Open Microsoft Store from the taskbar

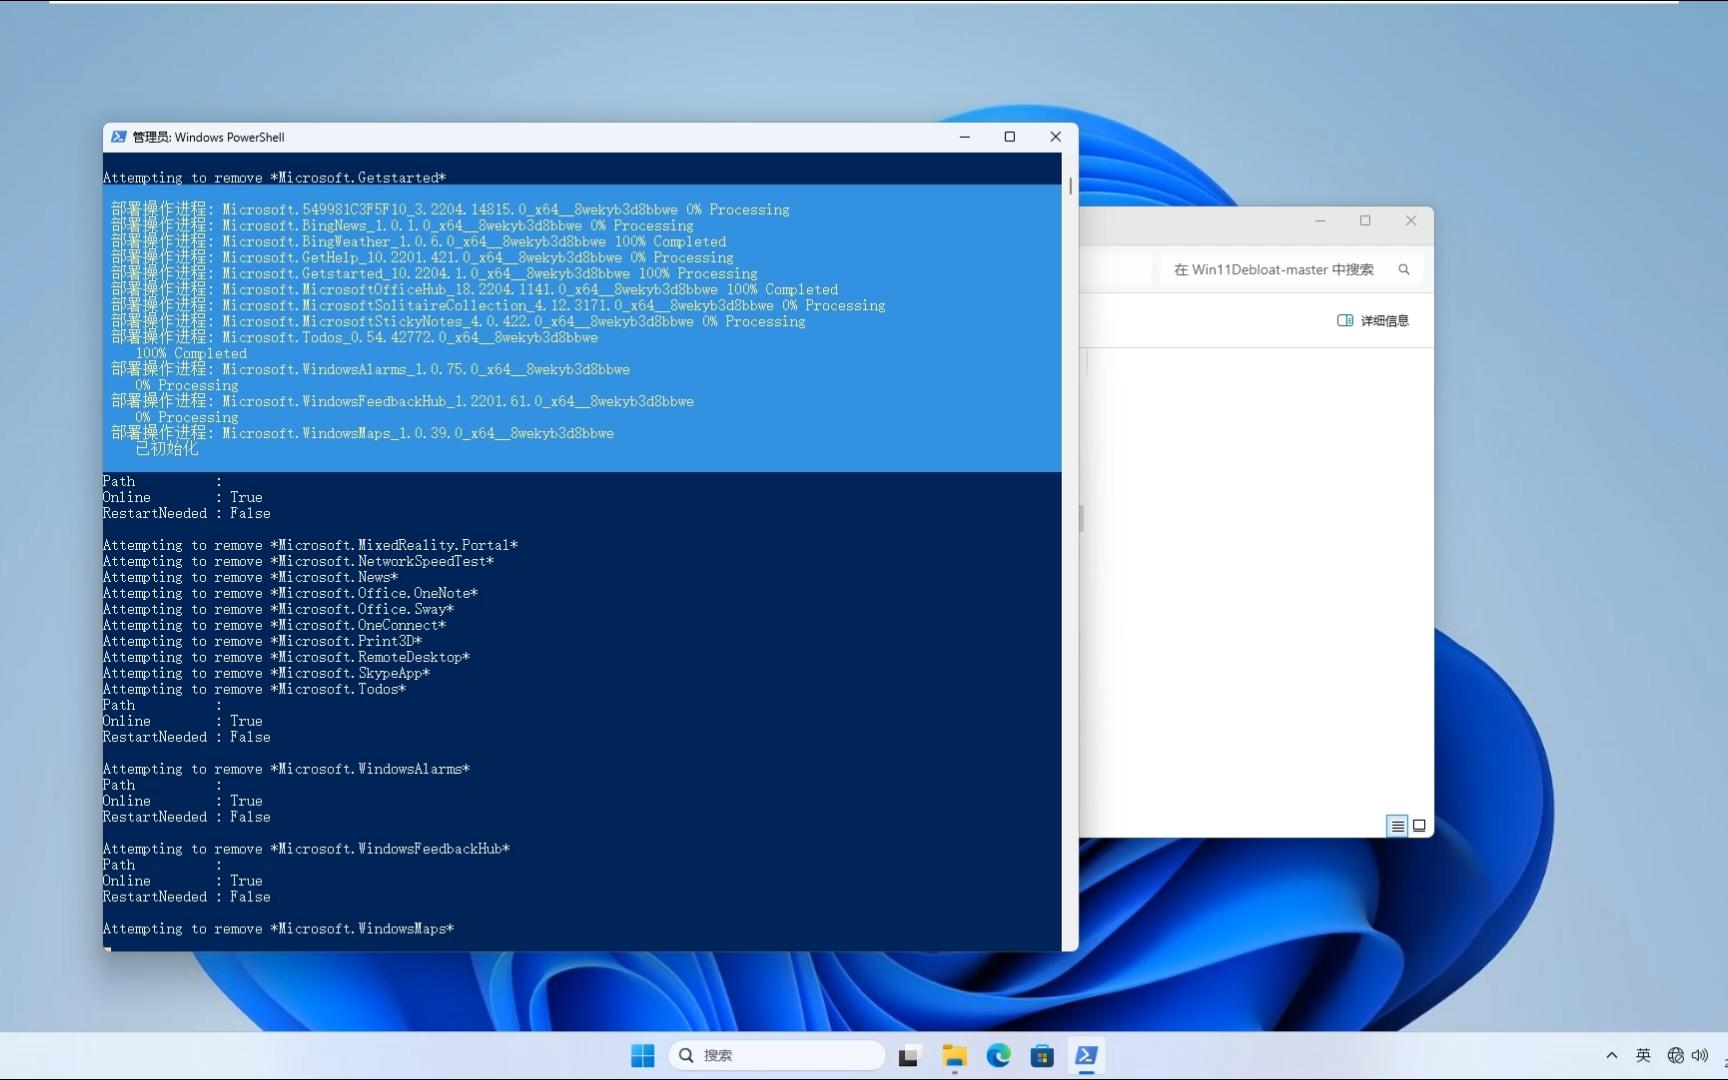pos(1042,1055)
